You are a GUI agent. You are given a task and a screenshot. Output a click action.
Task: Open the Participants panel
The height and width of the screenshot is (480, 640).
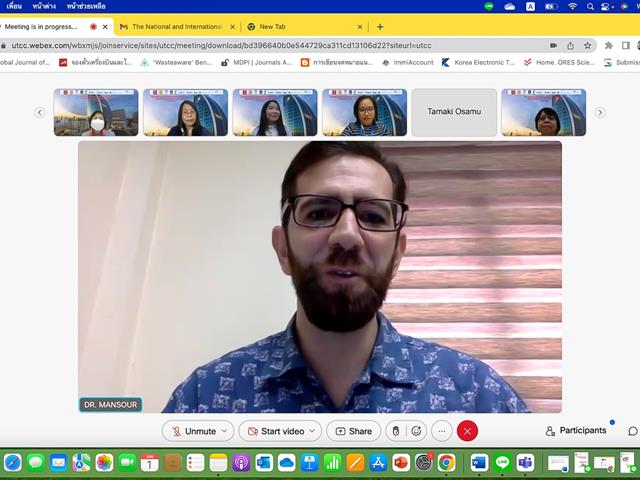click(x=576, y=431)
